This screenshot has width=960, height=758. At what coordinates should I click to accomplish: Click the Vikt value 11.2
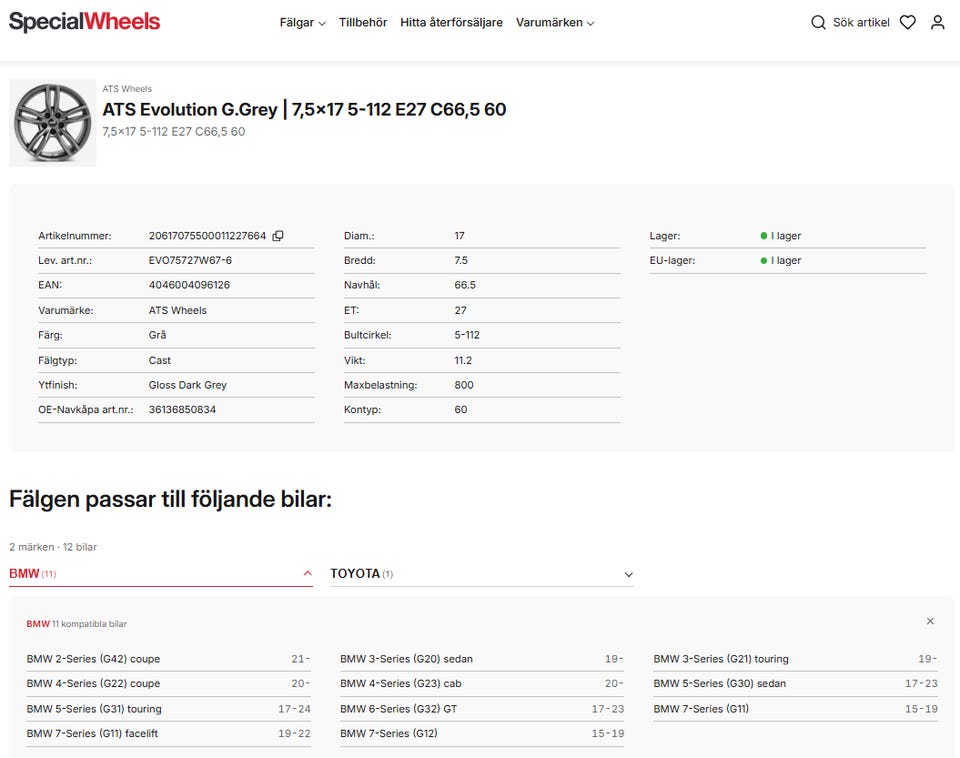click(463, 361)
